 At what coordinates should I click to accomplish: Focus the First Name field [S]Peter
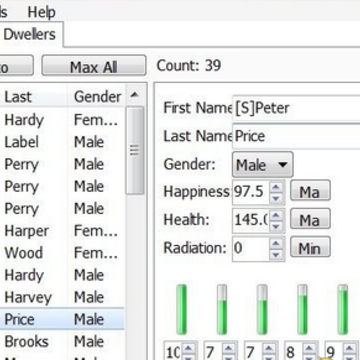[296, 108]
